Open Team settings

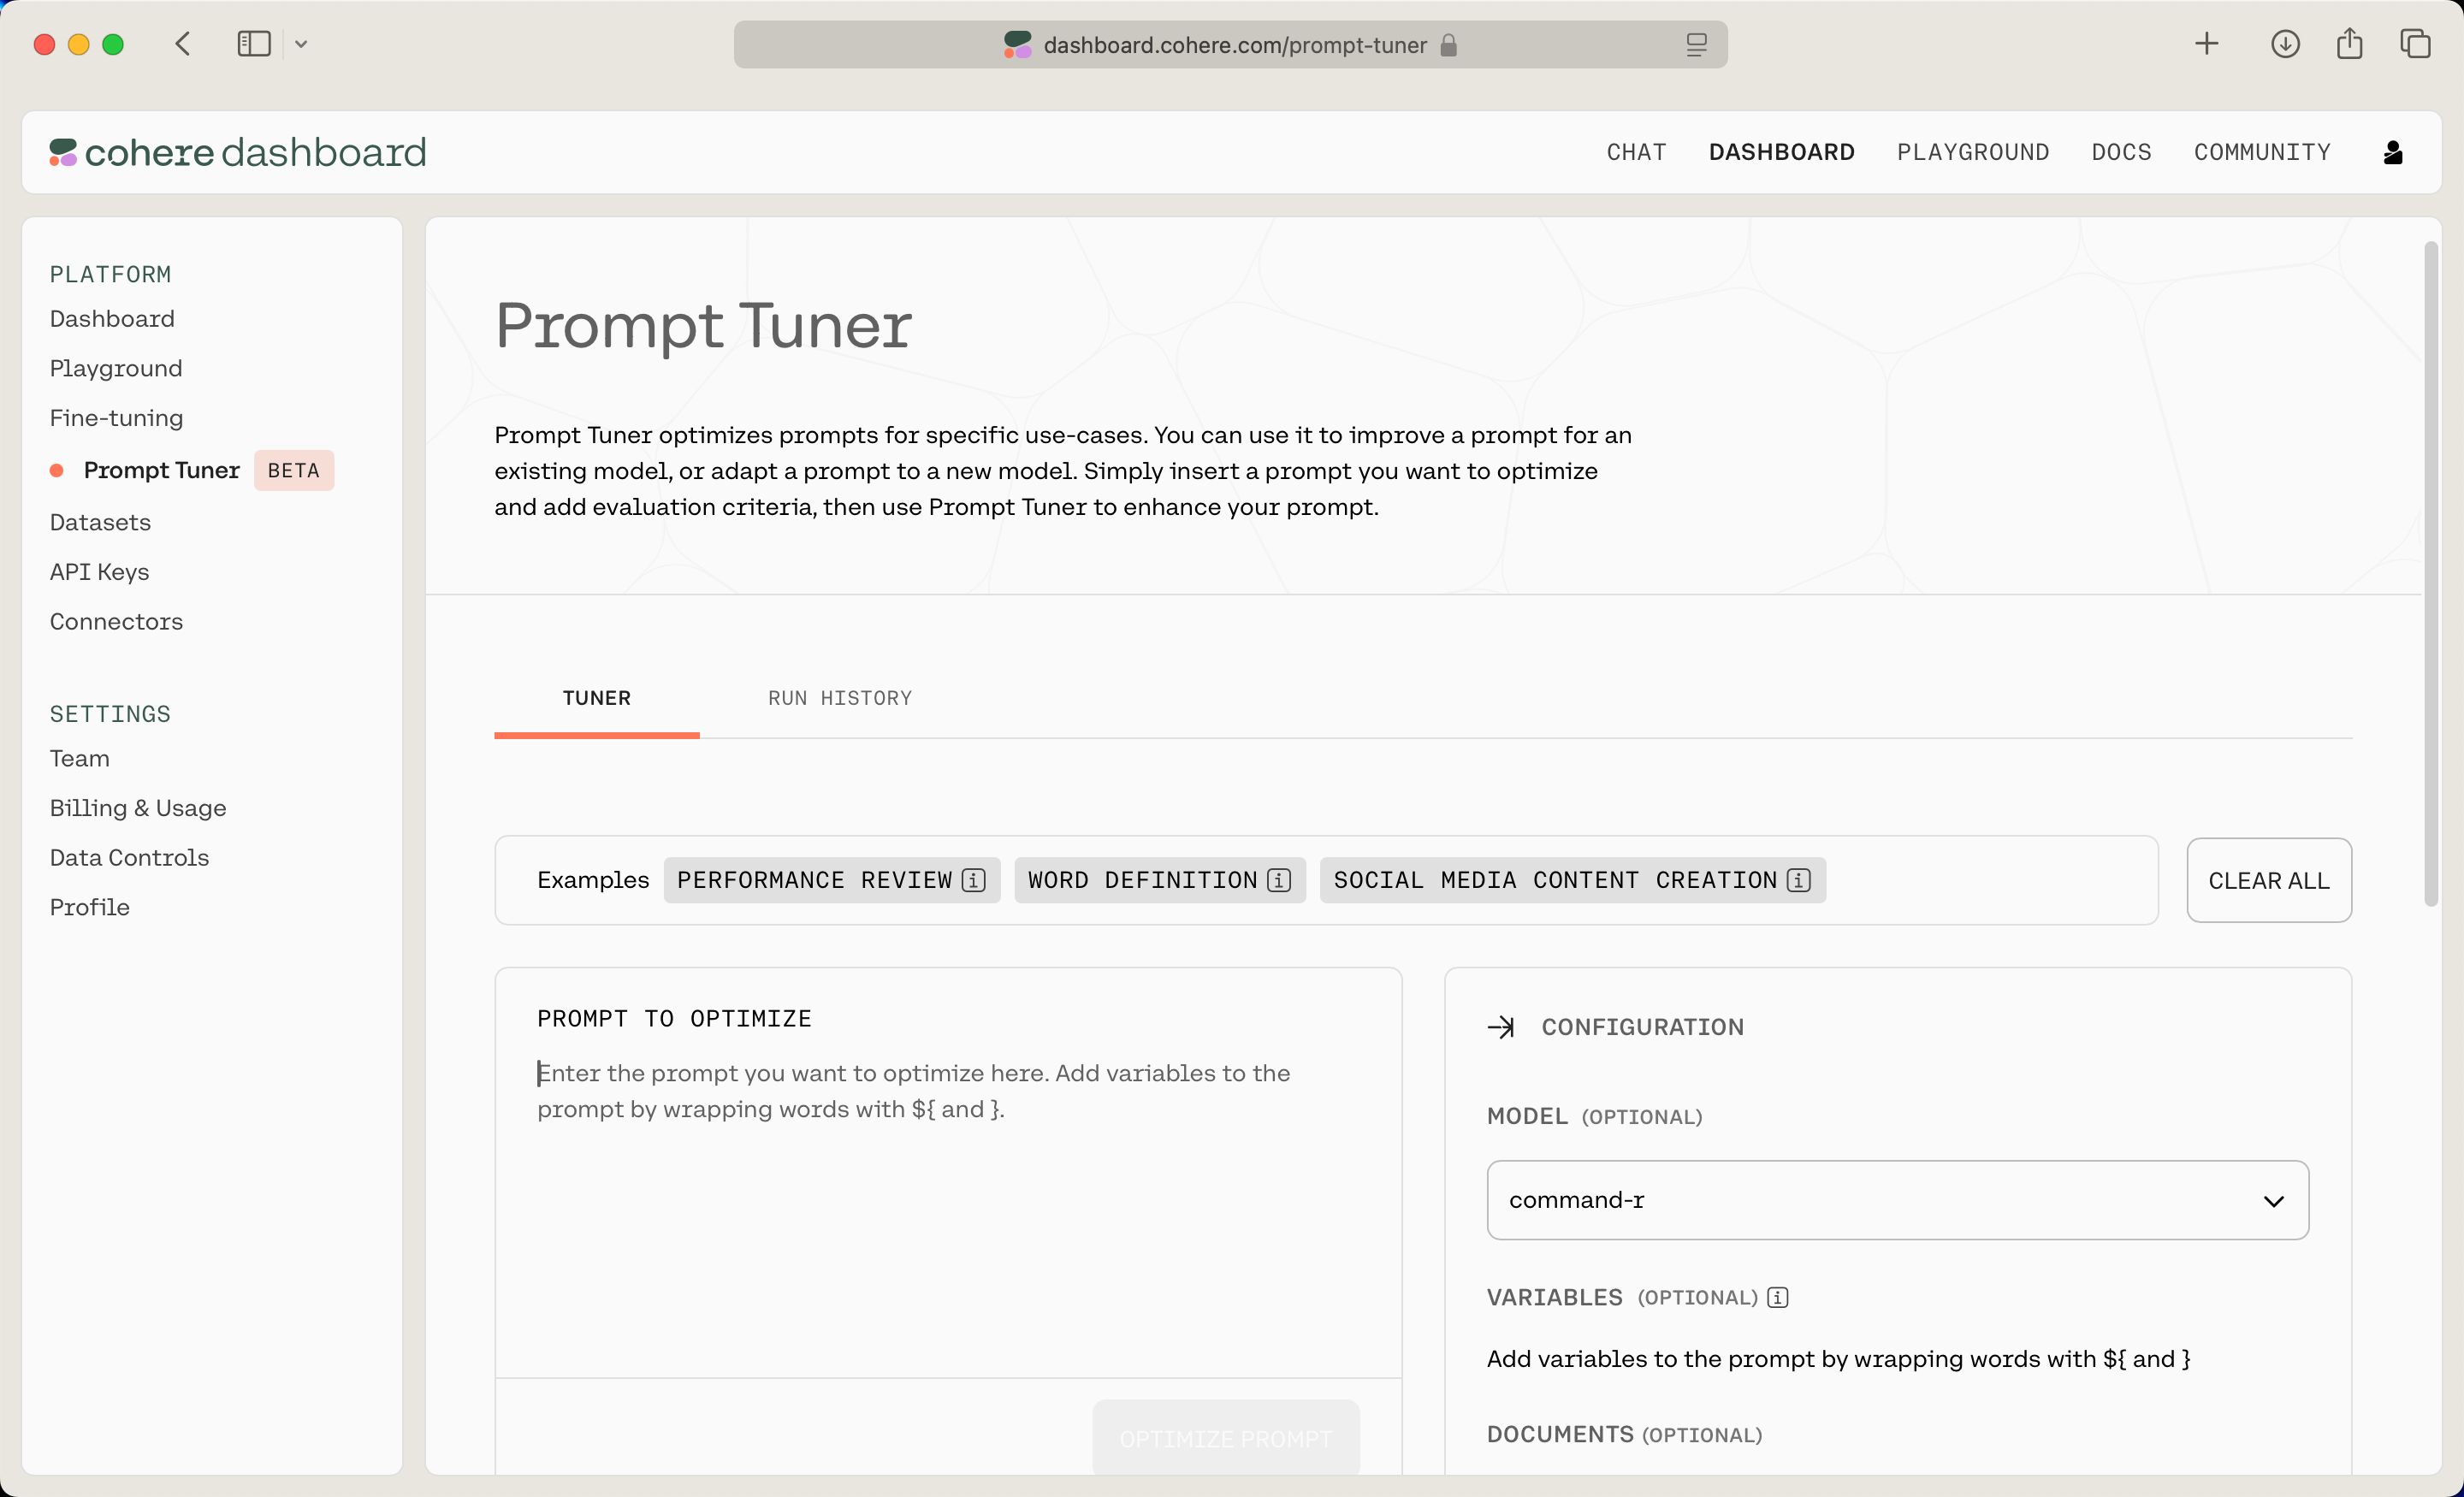coord(79,758)
